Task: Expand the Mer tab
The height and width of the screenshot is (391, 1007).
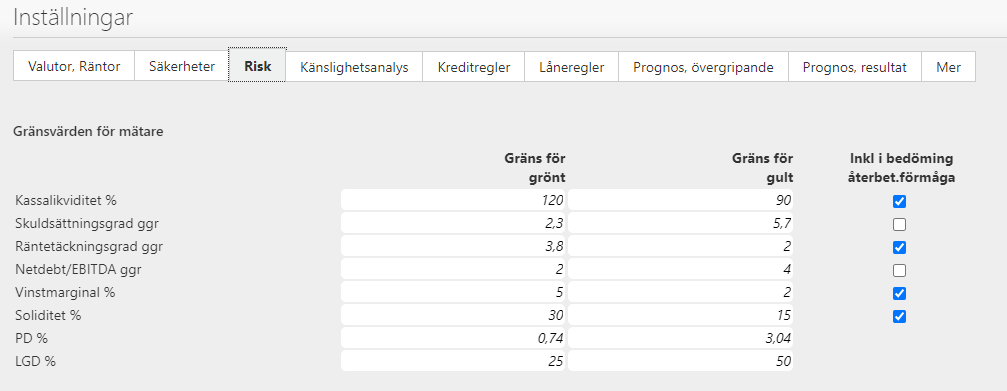Action: point(949,67)
